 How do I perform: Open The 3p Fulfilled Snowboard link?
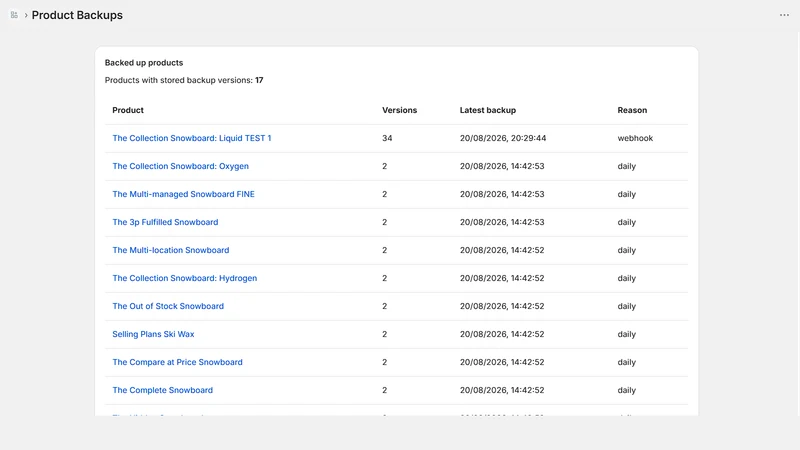165,222
